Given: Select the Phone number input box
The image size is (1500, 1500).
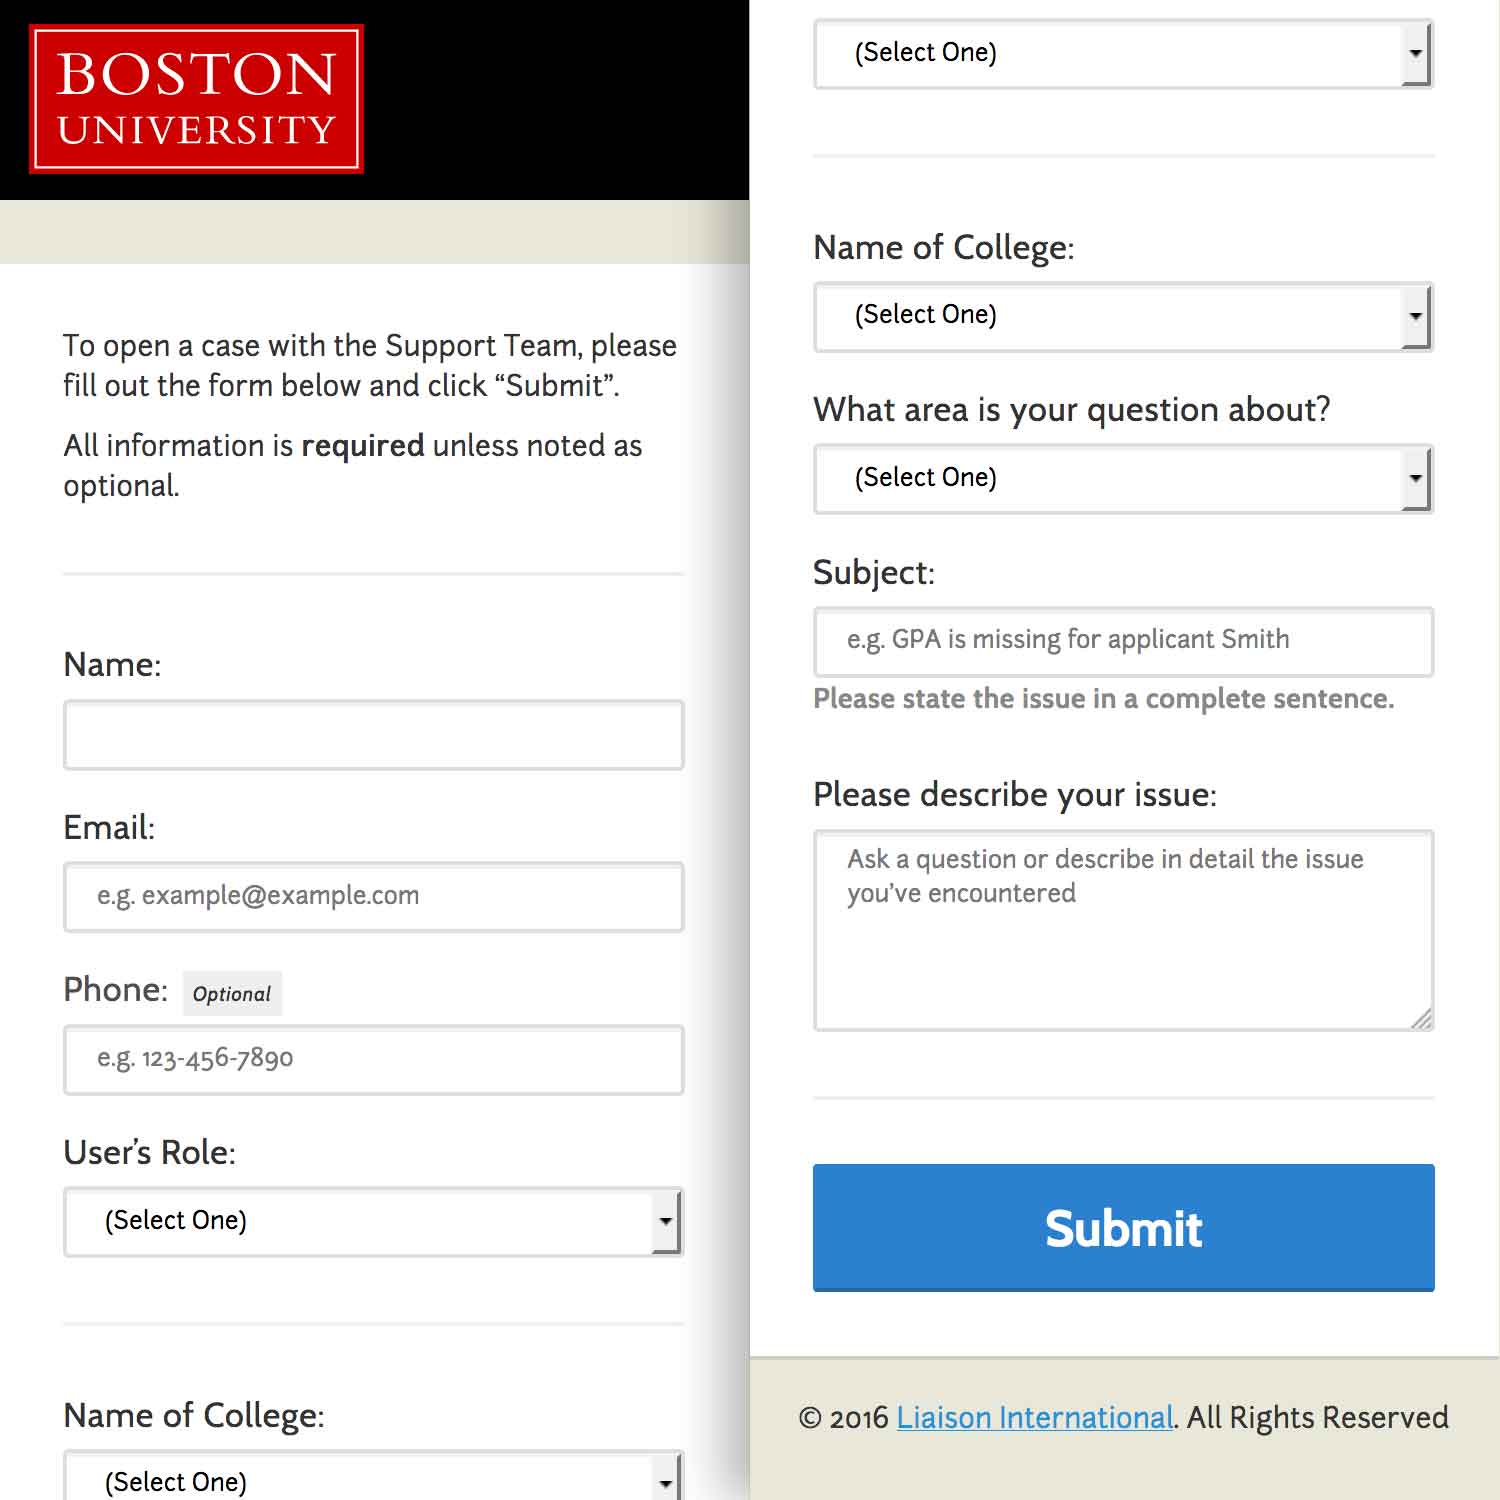Looking at the screenshot, I should pyautogui.click(x=373, y=1059).
